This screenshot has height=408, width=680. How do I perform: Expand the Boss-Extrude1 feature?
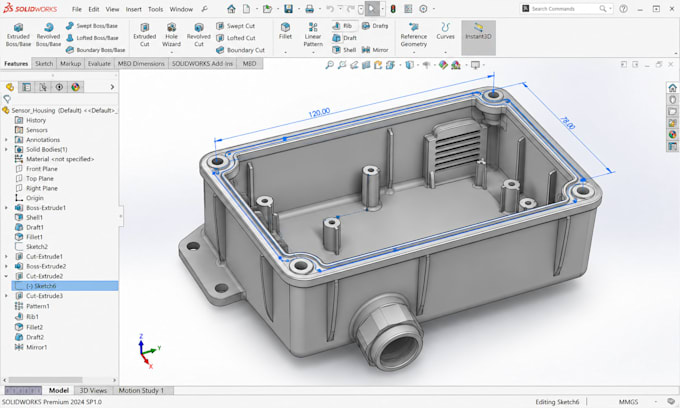(6, 208)
